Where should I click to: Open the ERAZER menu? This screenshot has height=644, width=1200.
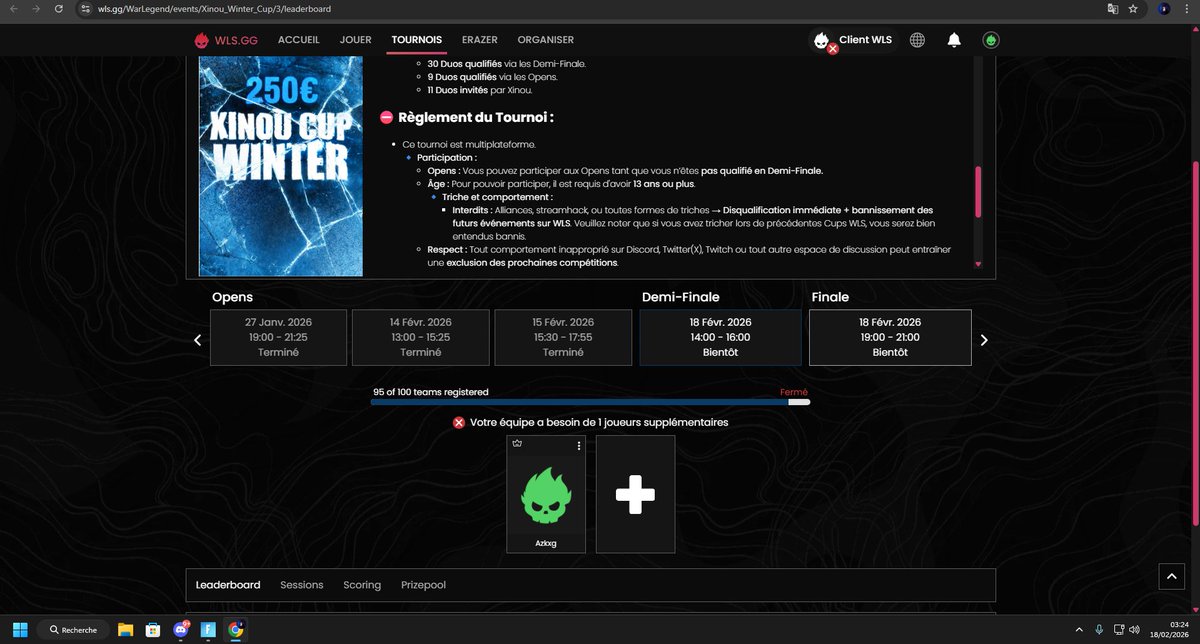(480, 40)
